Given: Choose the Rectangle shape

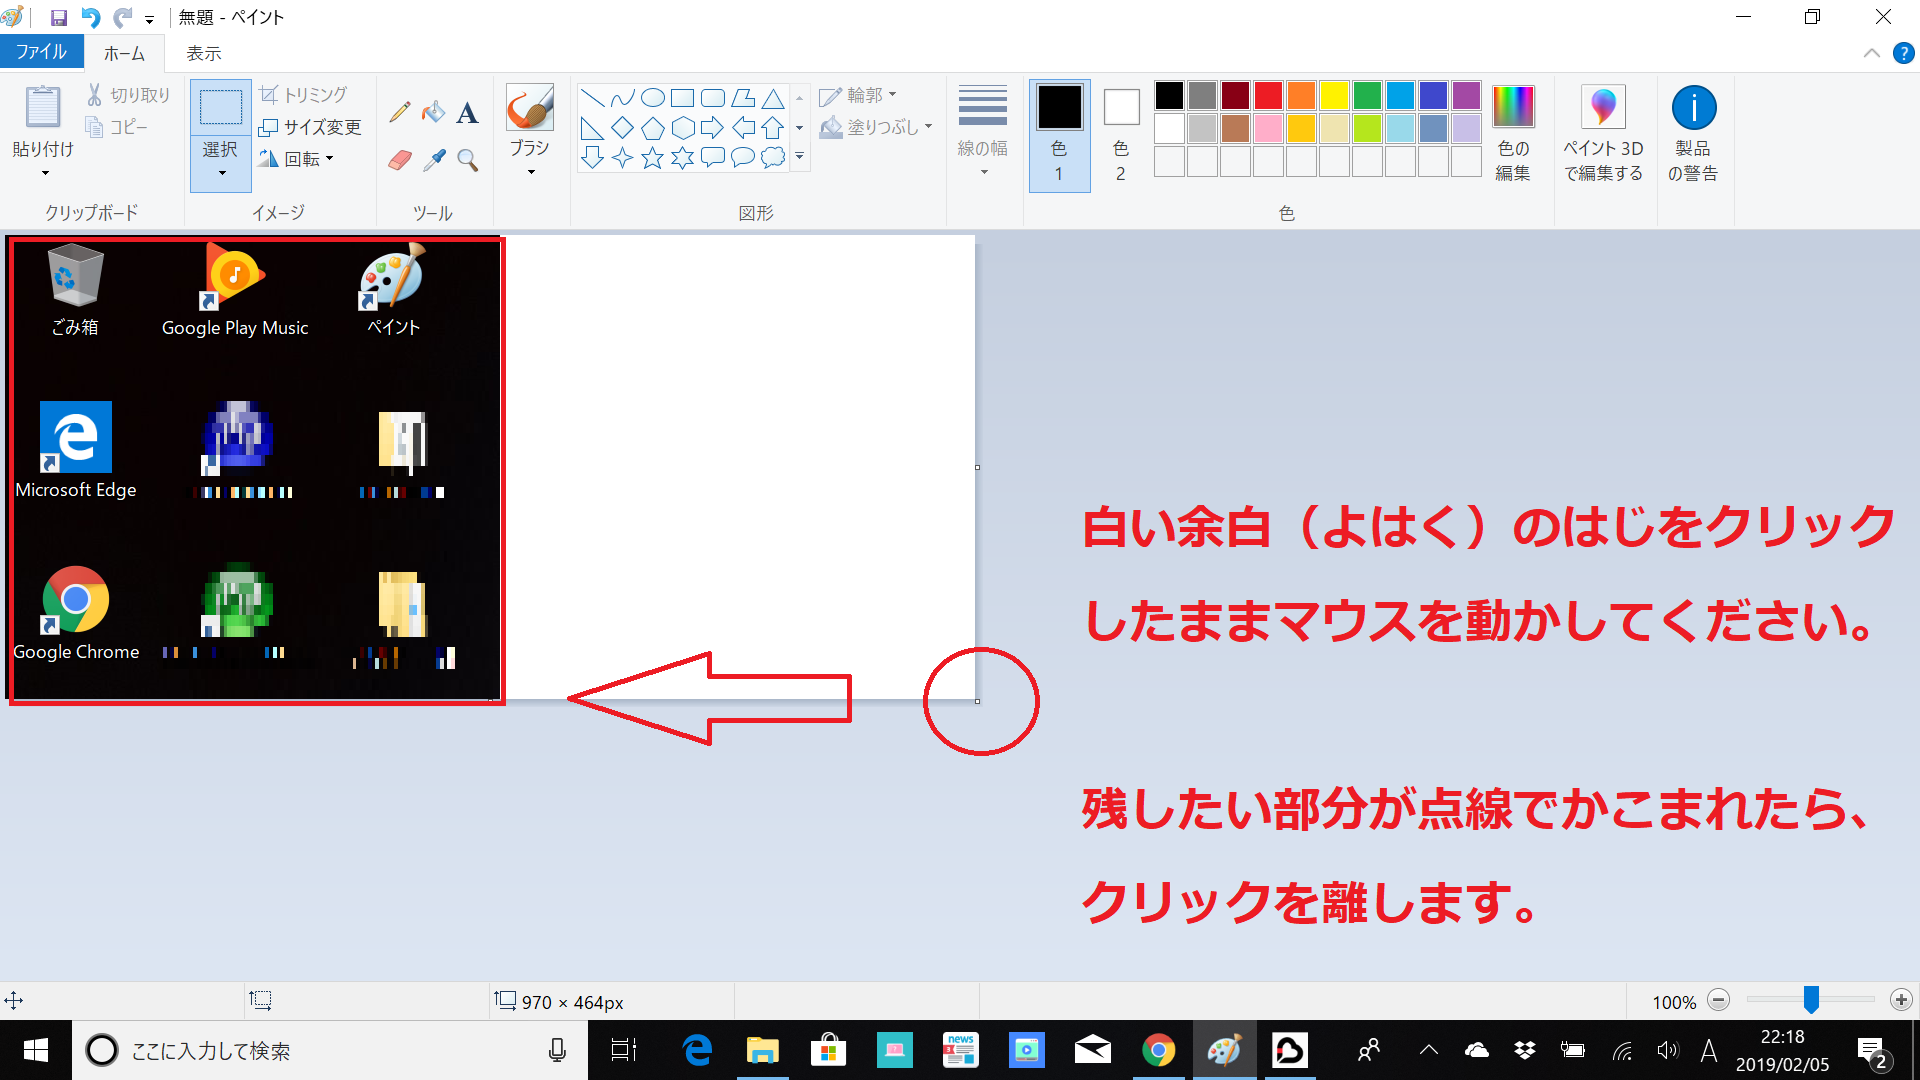Looking at the screenshot, I should coord(683,98).
